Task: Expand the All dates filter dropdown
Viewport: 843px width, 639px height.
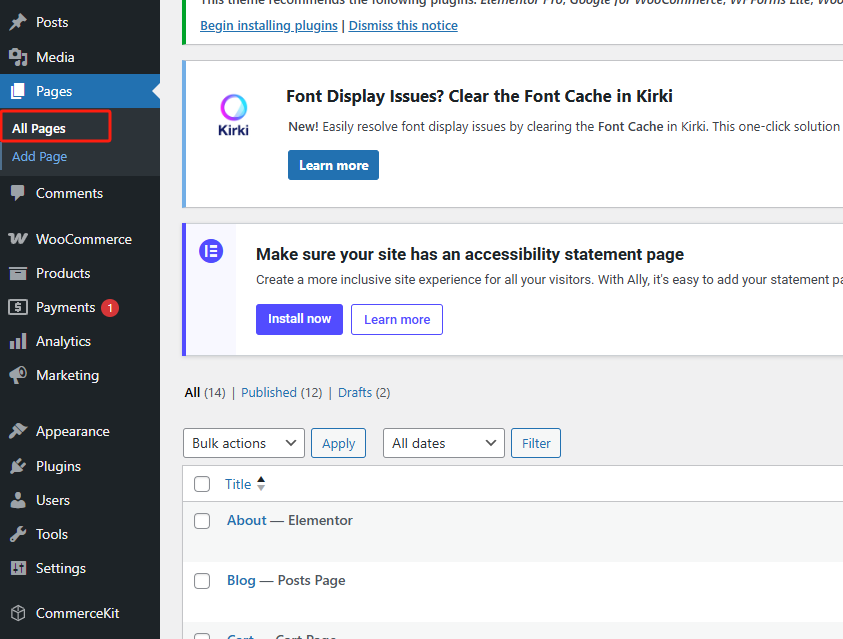Action: pyautogui.click(x=443, y=443)
